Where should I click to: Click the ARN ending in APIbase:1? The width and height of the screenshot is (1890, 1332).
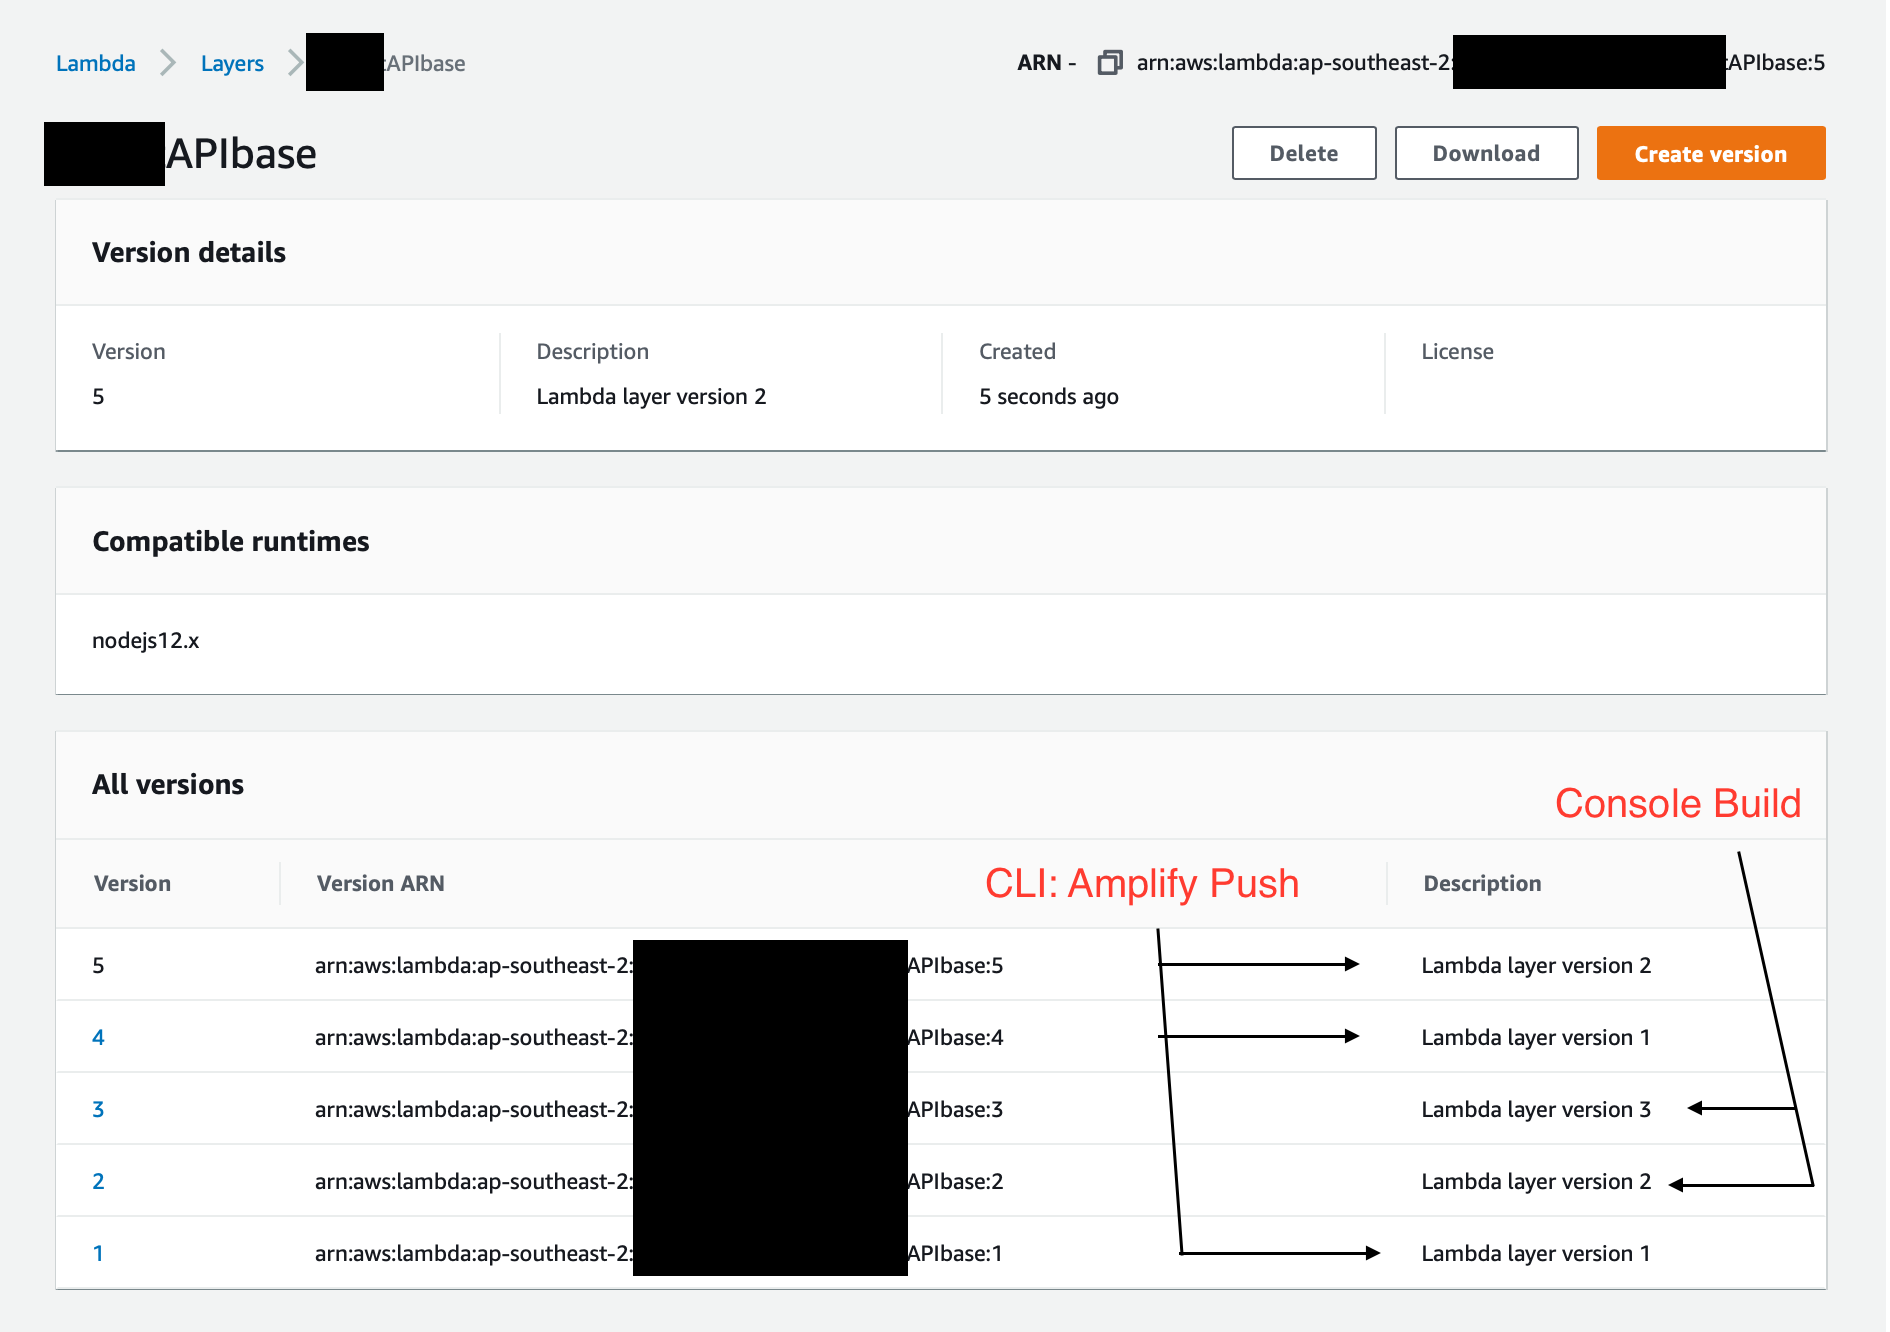pos(659,1253)
